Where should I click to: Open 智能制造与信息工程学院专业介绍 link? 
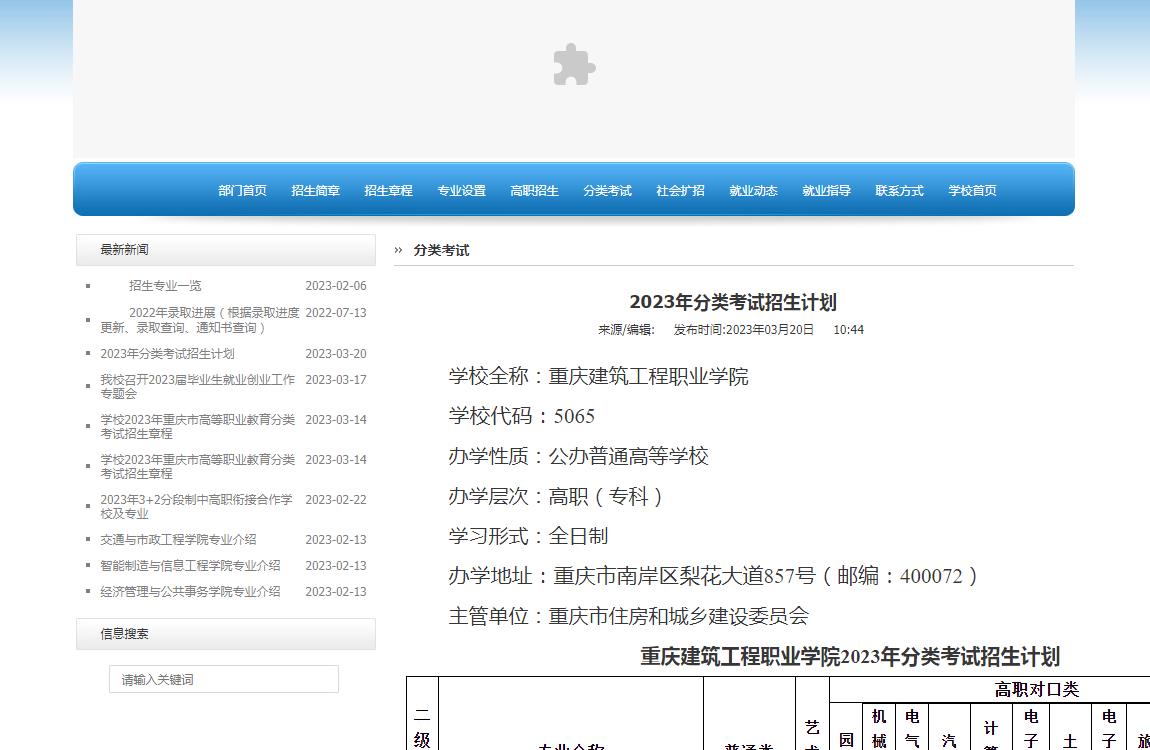pos(190,565)
